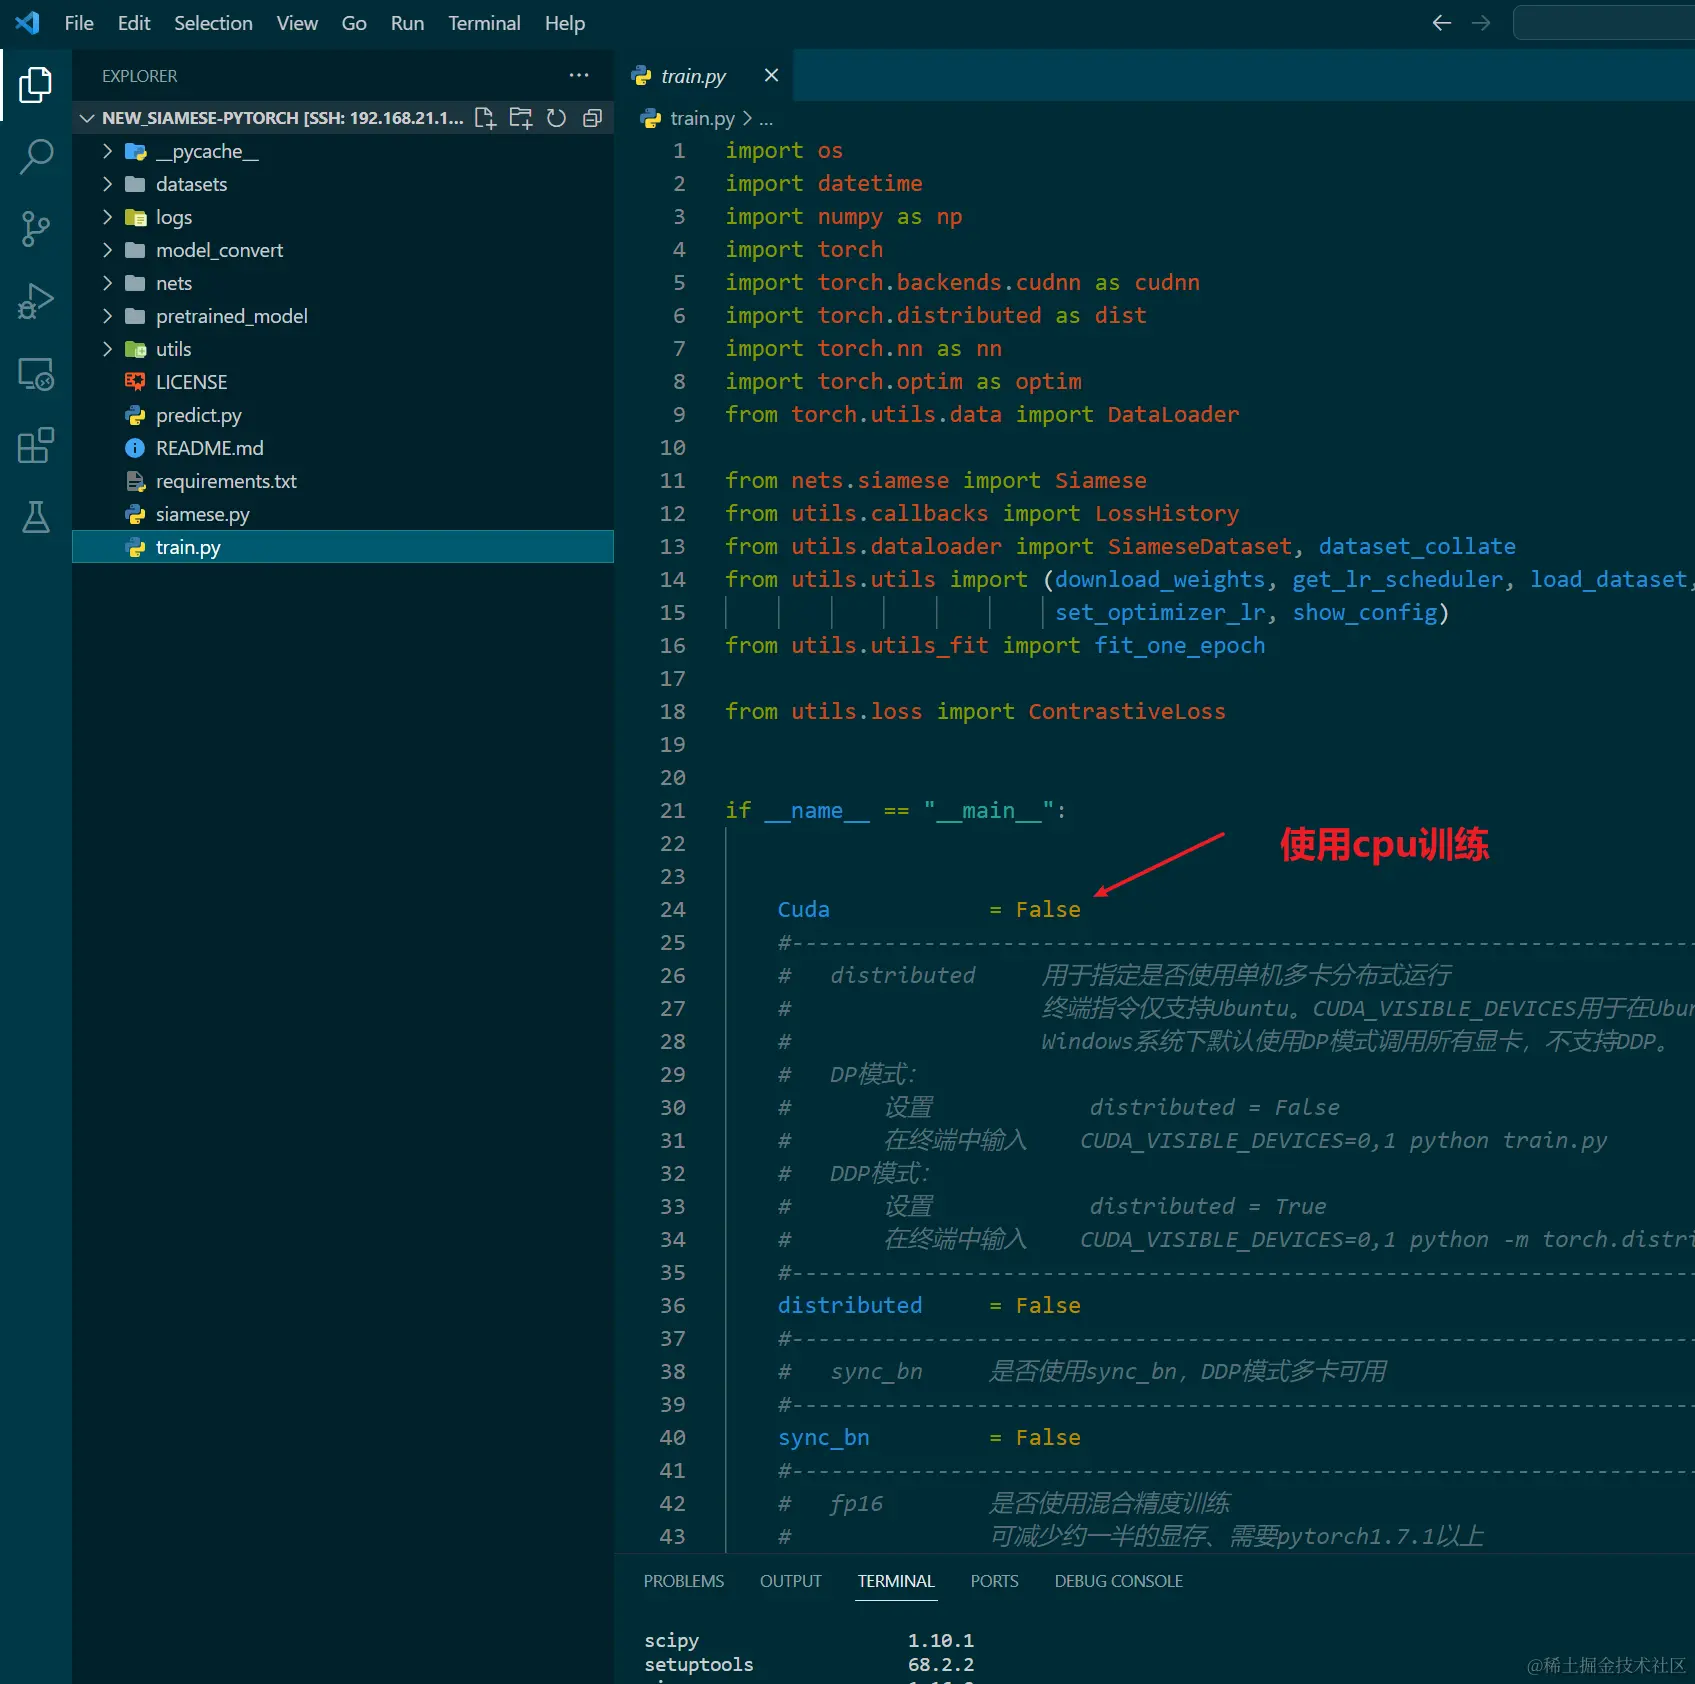This screenshot has width=1695, height=1684.
Task: Open the Terminal menu
Action: click(x=484, y=23)
